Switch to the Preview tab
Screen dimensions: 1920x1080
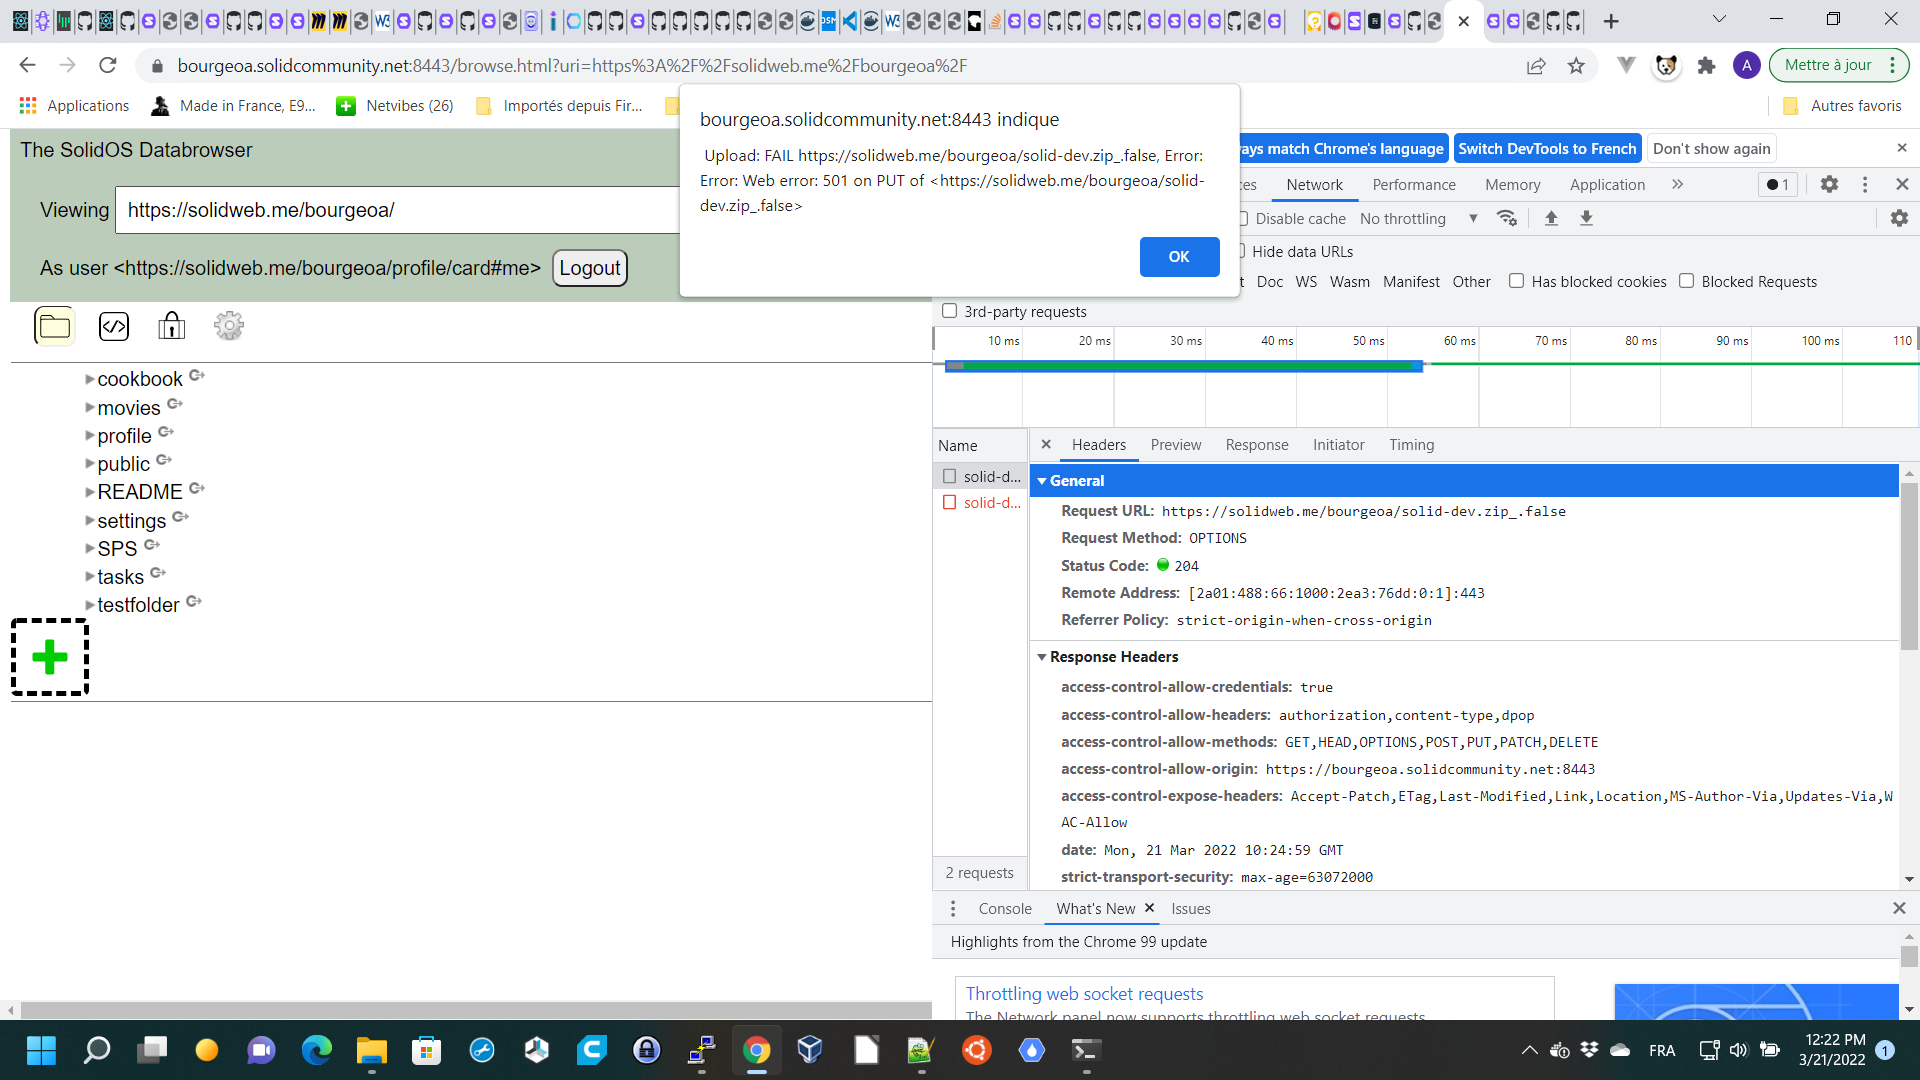tap(1176, 445)
